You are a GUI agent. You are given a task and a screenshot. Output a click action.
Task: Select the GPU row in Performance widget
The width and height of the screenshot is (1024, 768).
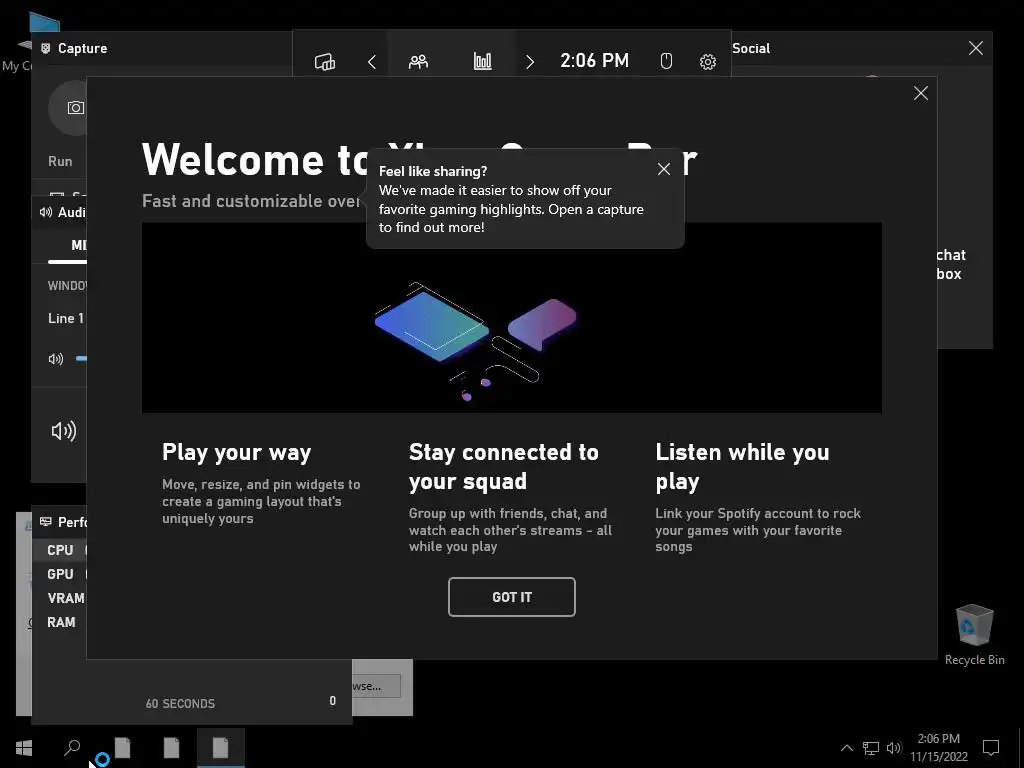tap(59, 574)
